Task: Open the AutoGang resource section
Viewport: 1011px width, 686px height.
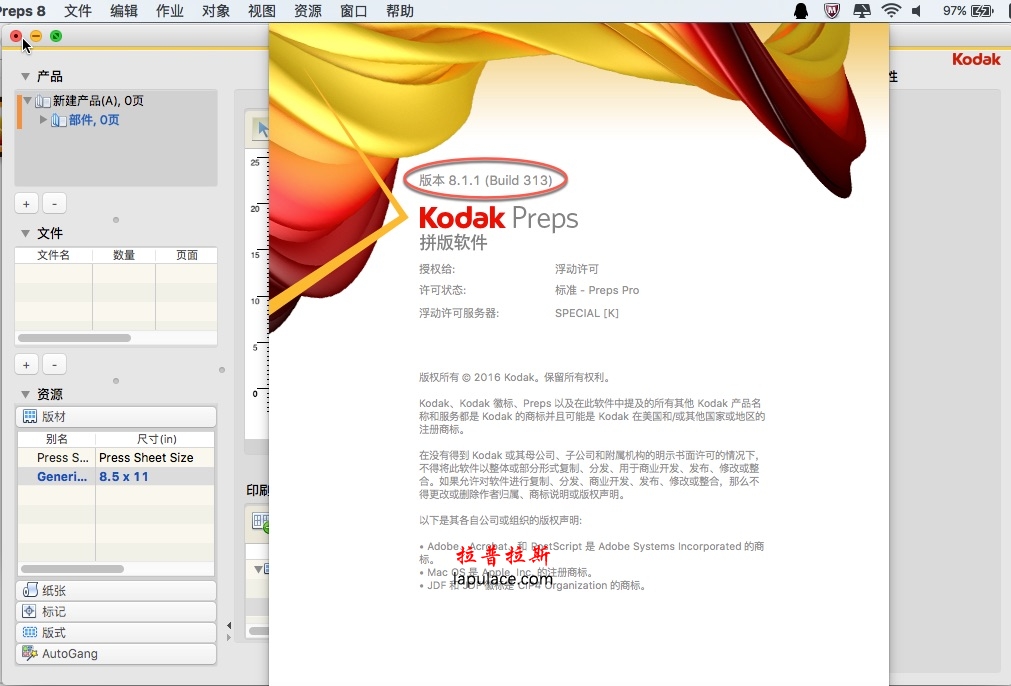Action: (x=116, y=654)
